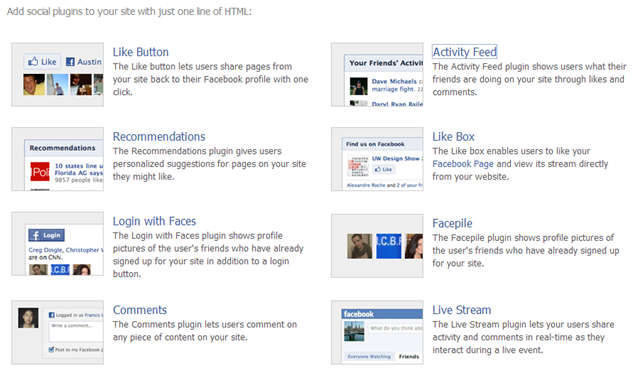Image resolution: width=640 pixels, height=378 pixels.
Task: Open the Activity Feed plugin link
Action: pyautogui.click(x=464, y=52)
